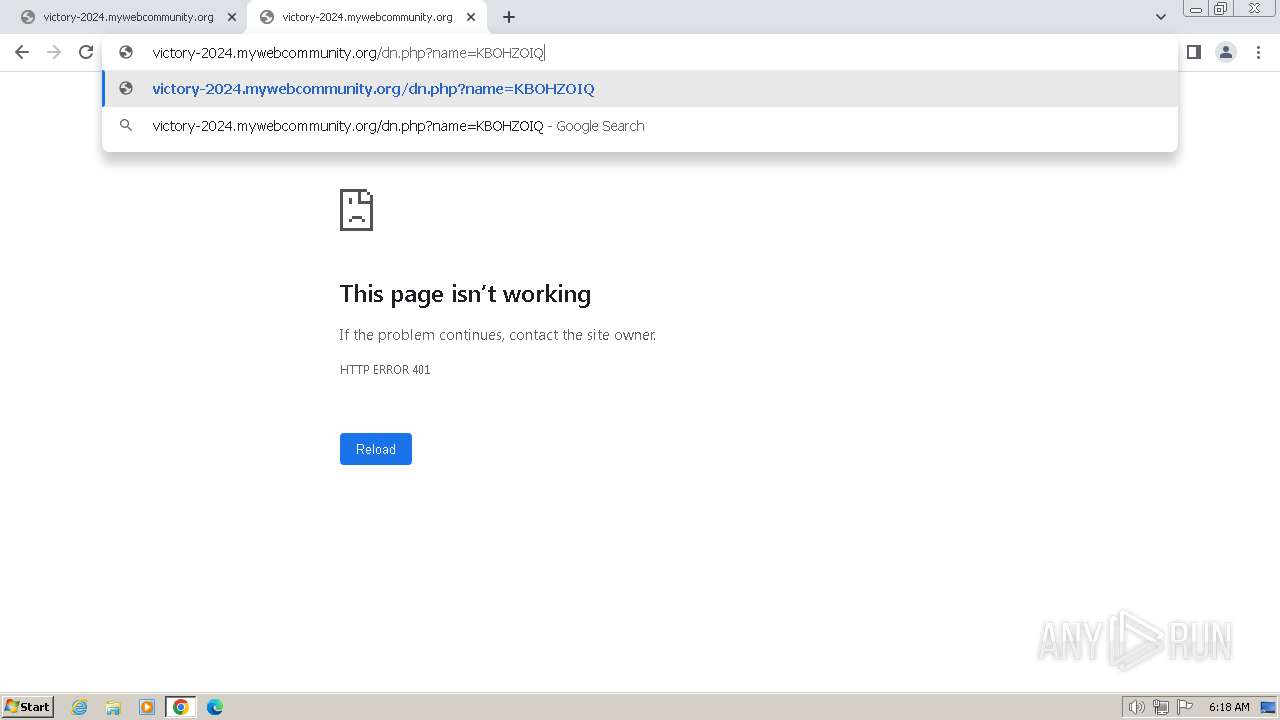1280x720 pixels.
Task: Click the Chrome taskbar icon
Action: click(181, 707)
